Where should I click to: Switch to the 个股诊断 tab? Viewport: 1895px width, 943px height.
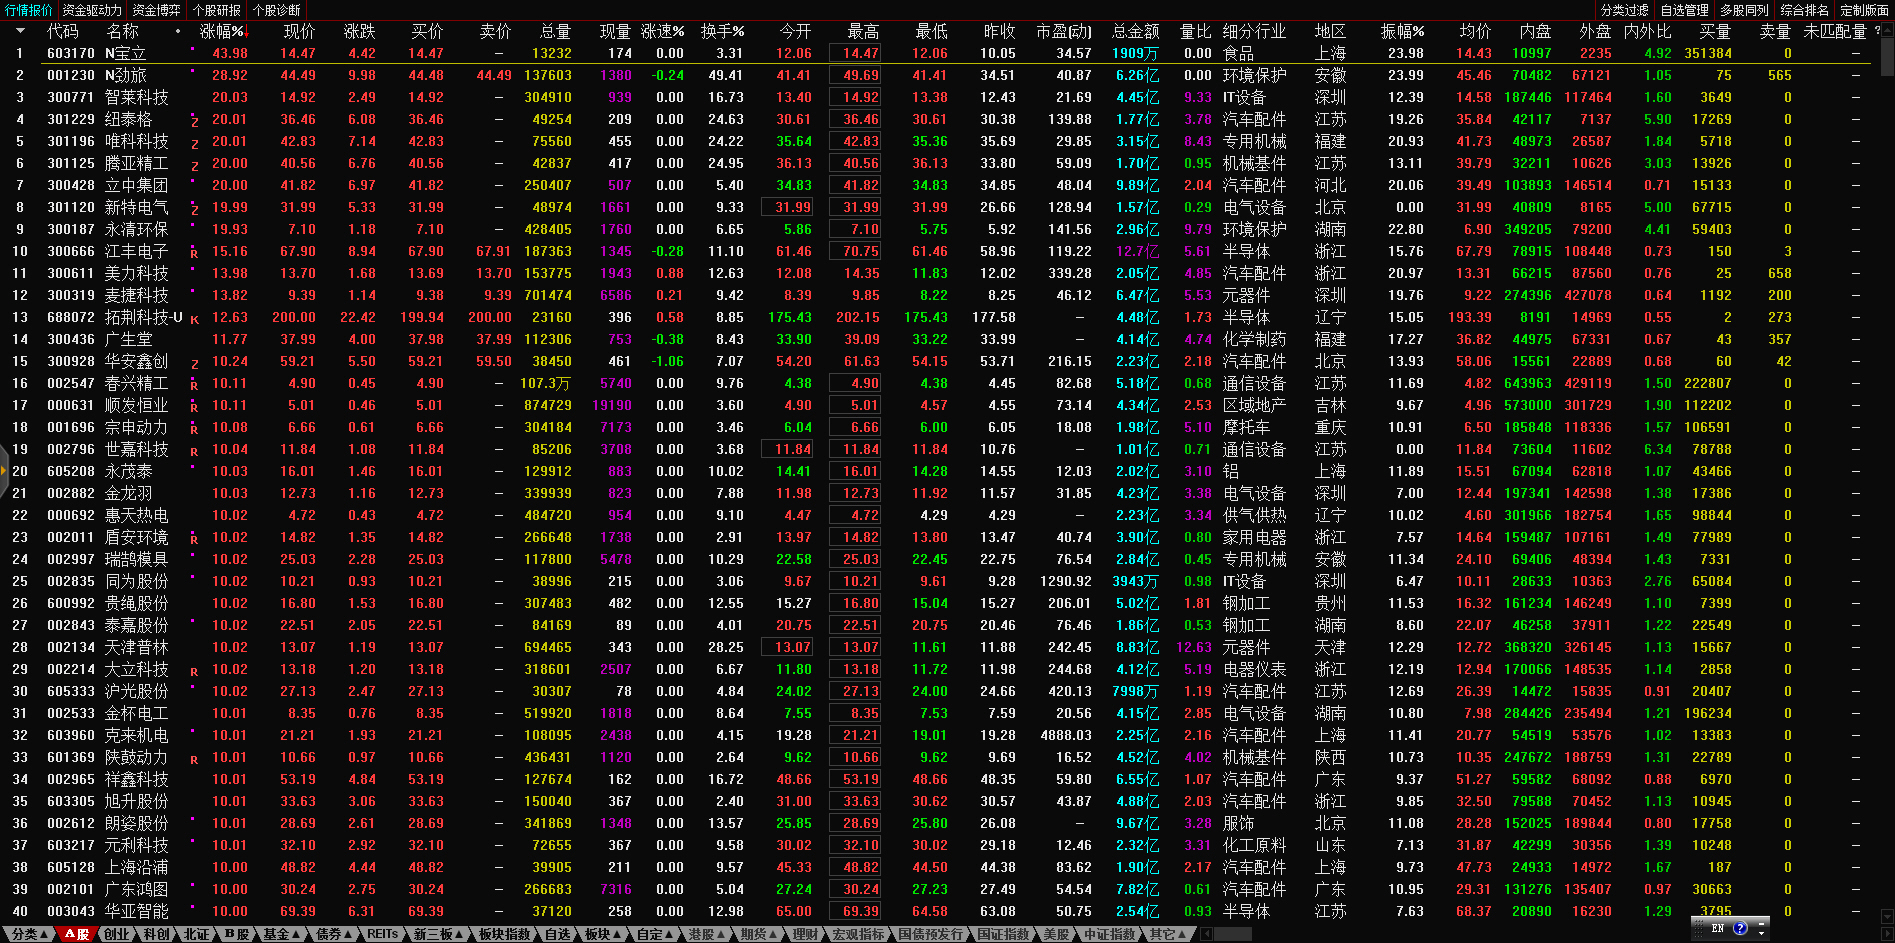tap(277, 10)
